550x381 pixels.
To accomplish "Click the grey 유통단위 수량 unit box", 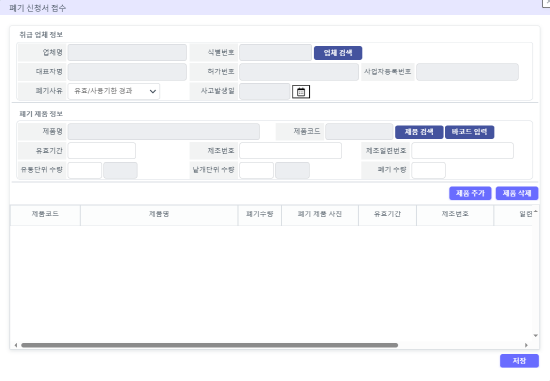I will 120,170.
